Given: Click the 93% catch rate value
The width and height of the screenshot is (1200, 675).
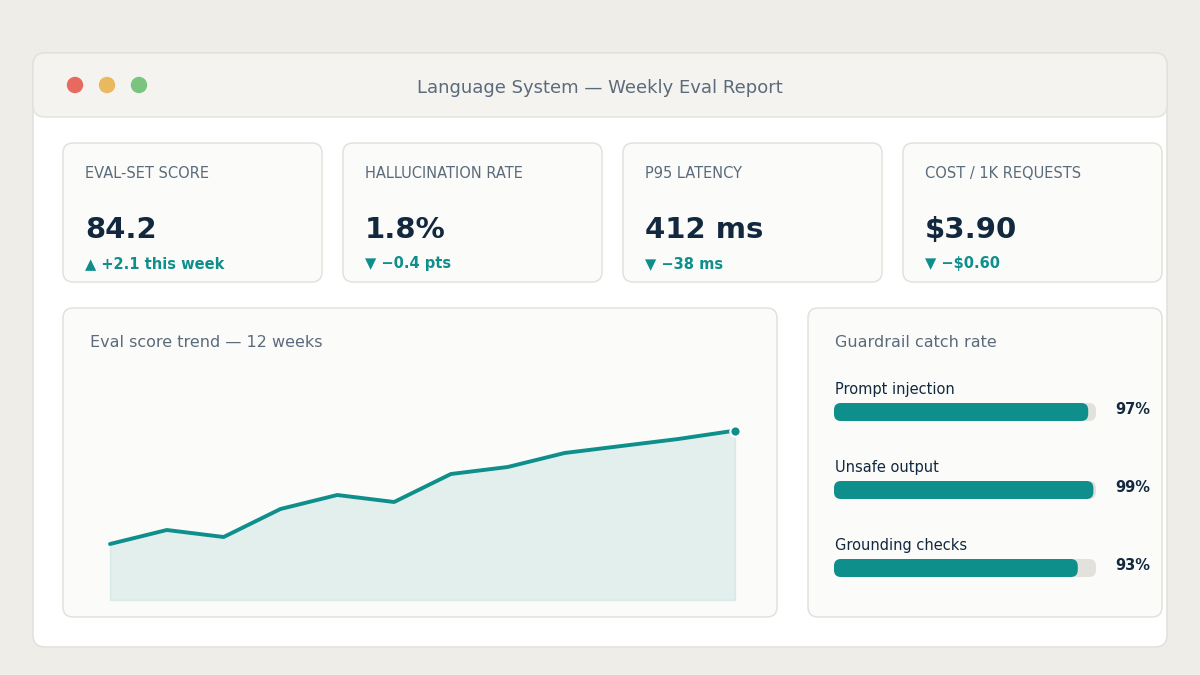Looking at the screenshot, I should (1132, 565).
